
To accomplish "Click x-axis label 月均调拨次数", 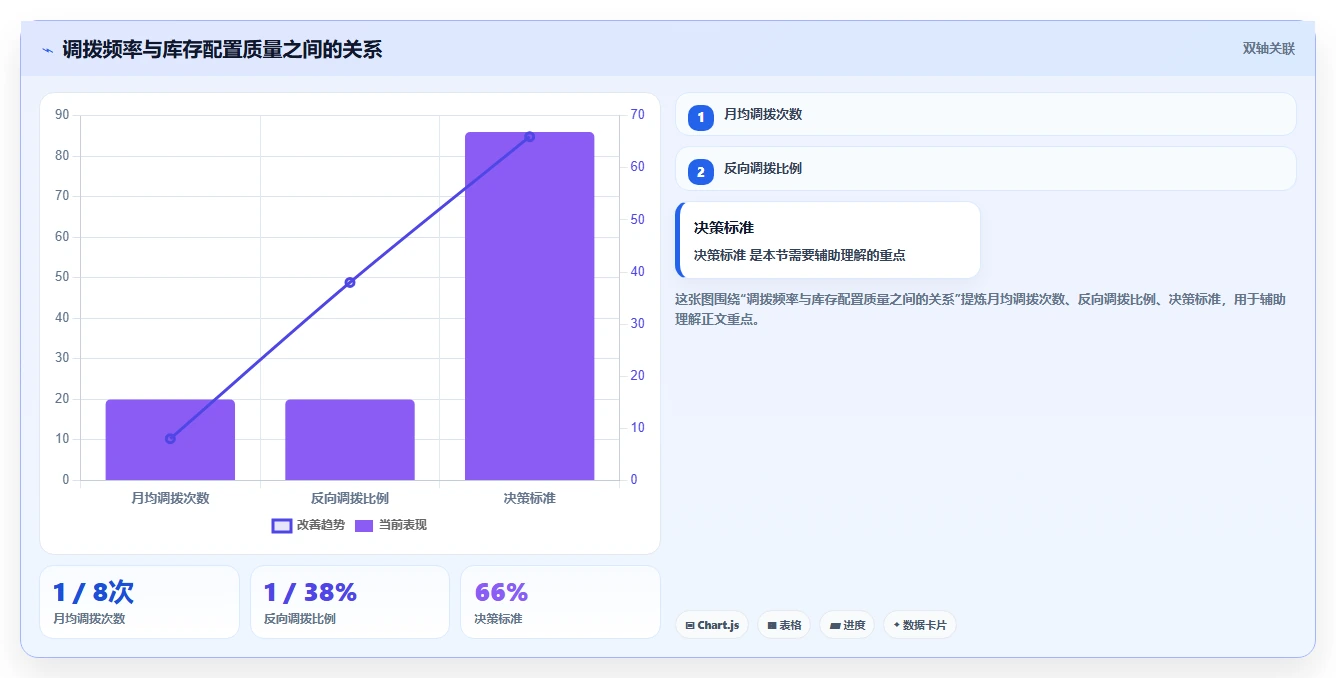I will click(170, 498).
